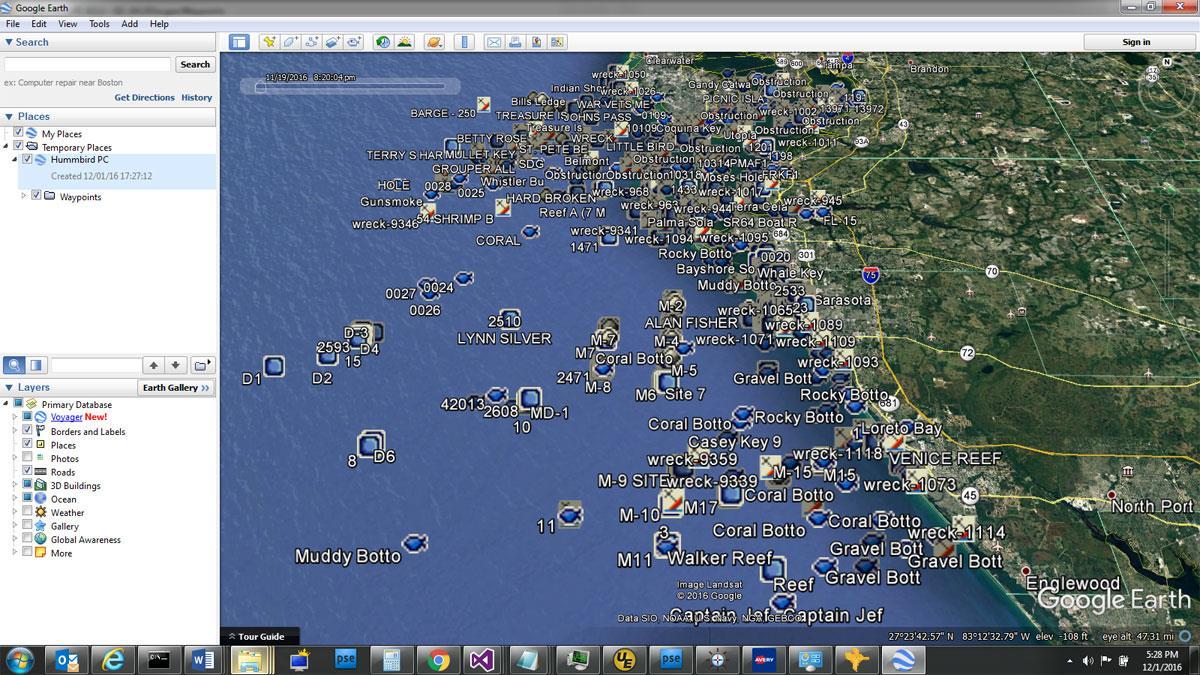
Task: Uncheck Hummbird PC checkbox
Action: tap(27, 159)
